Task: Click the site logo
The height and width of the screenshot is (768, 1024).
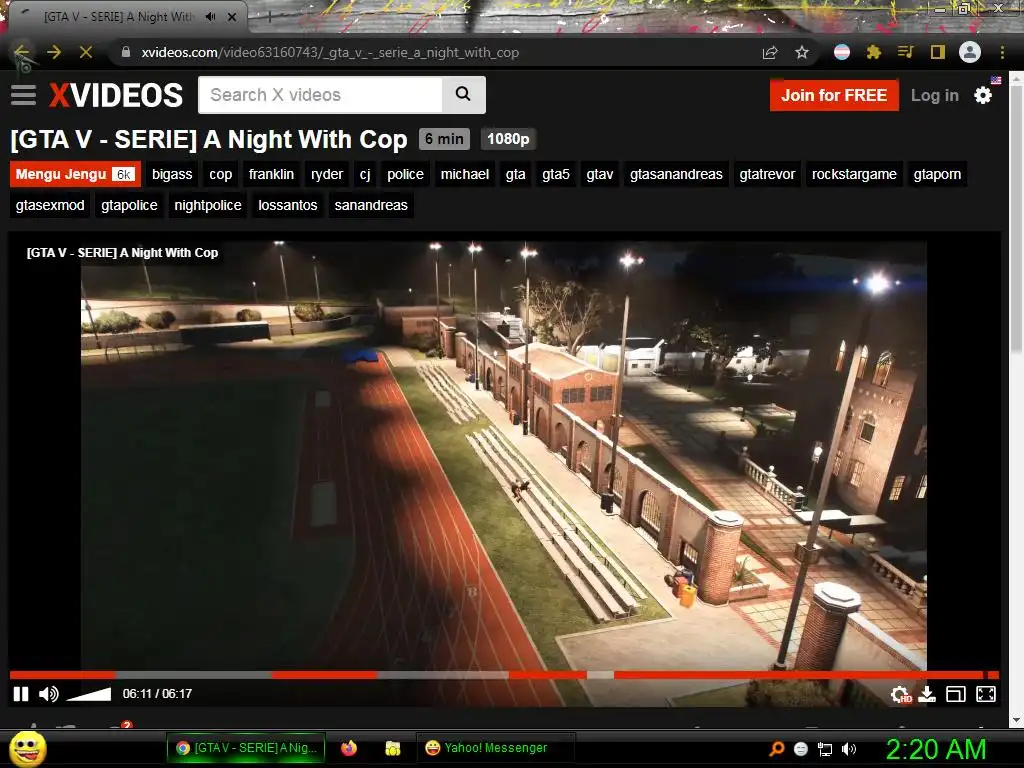Action: click(x=116, y=95)
